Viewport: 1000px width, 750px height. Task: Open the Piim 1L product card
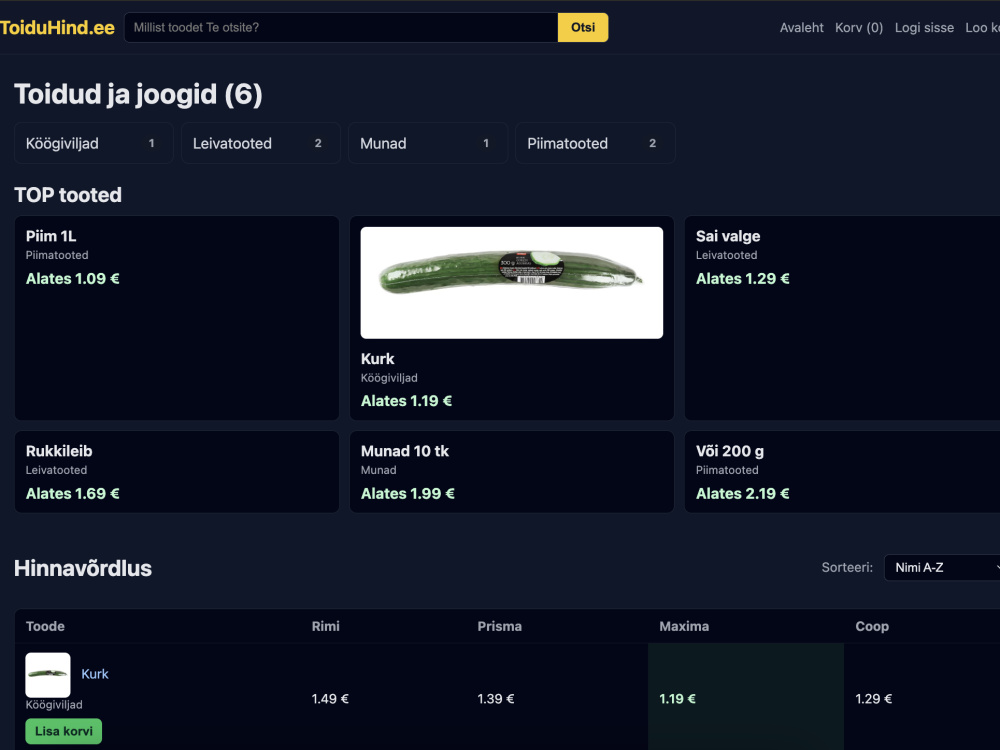point(177,318)
